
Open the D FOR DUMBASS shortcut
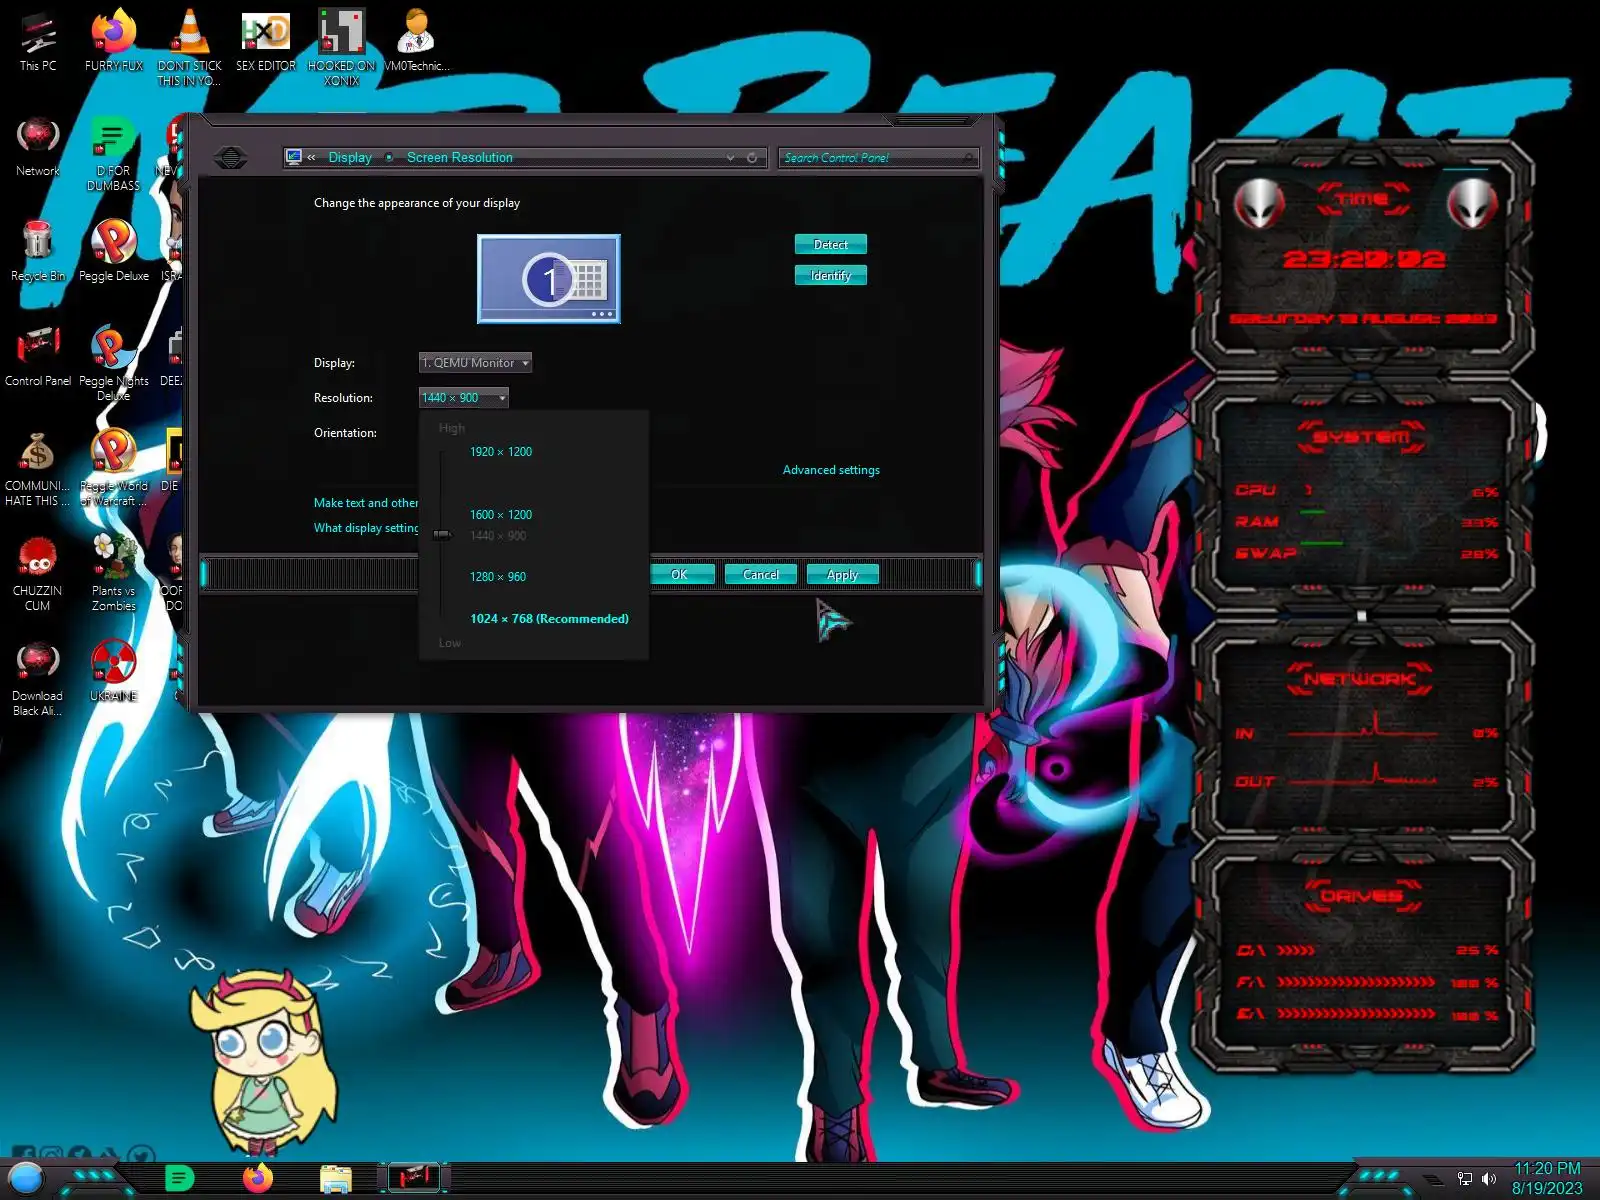pyautogui.click(x=114, y=153)
